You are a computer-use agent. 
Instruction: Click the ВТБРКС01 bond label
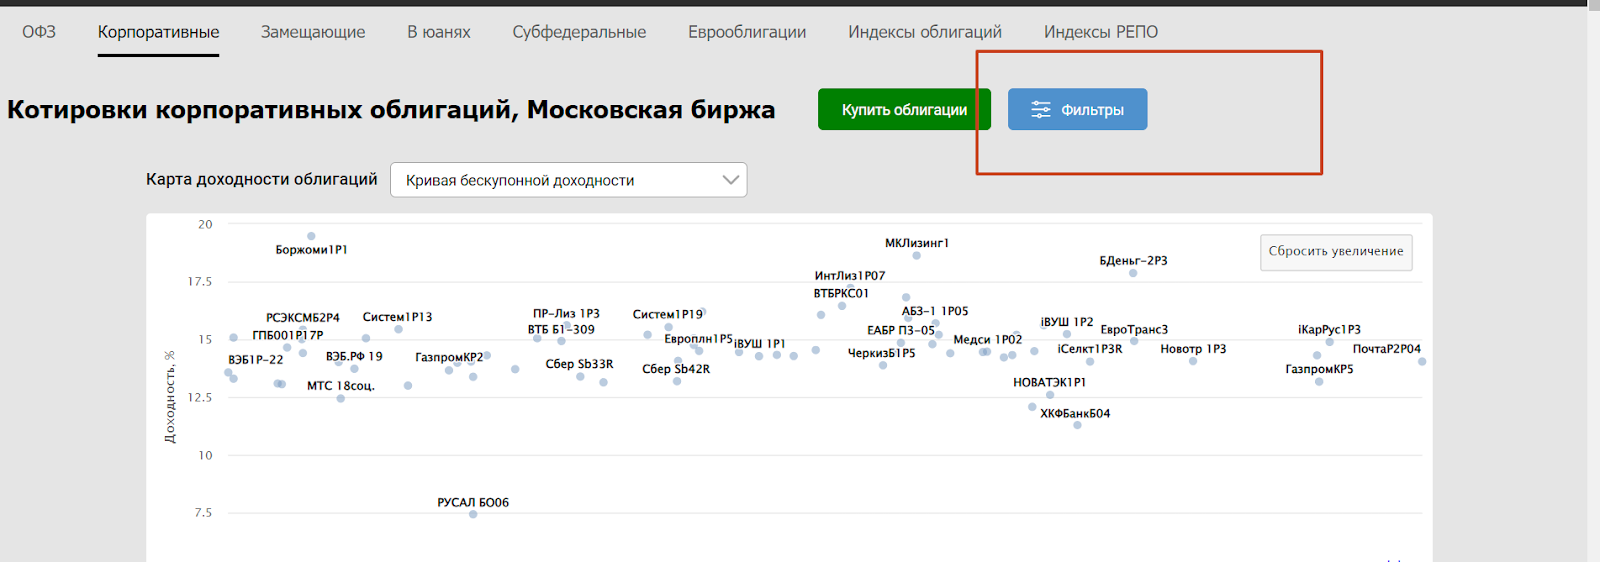click(841, 294)
